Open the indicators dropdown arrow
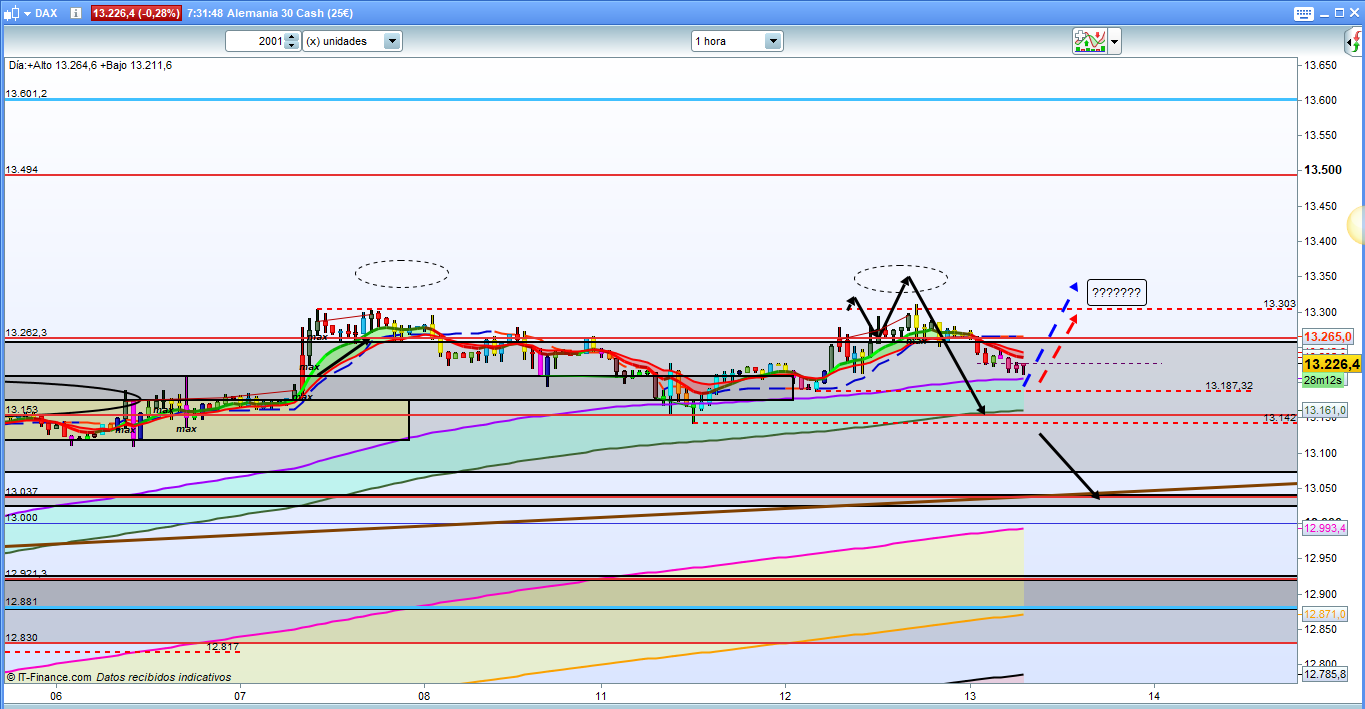Image resolution: width=1365 pixels, height=709 pixels. (1114, 41)
